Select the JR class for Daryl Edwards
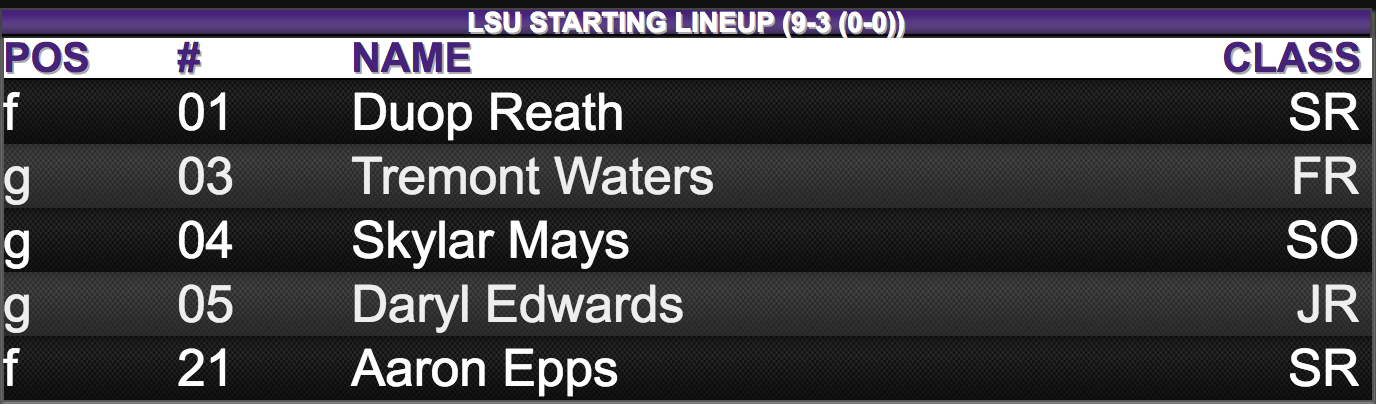 (x=1328, y=305)
